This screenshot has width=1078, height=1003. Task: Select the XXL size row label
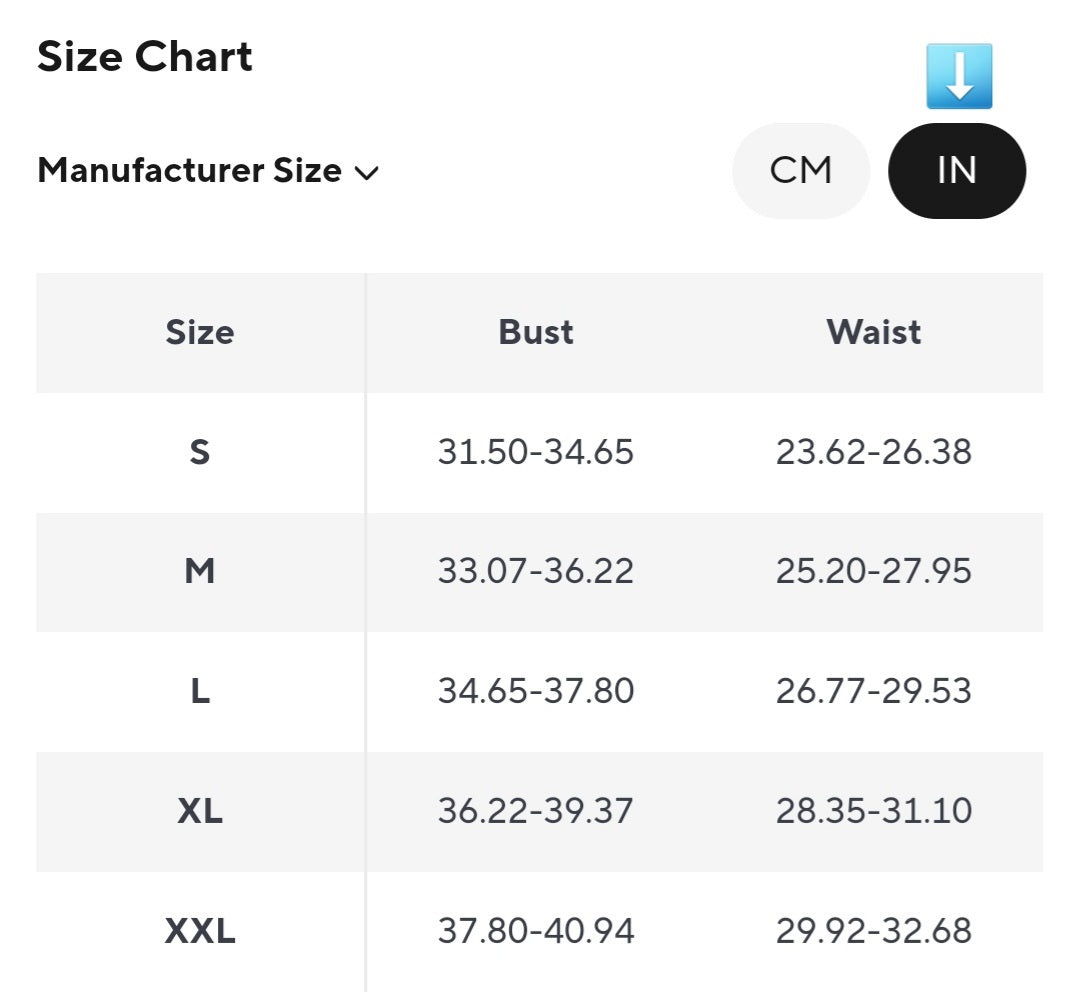click(200, 931)
